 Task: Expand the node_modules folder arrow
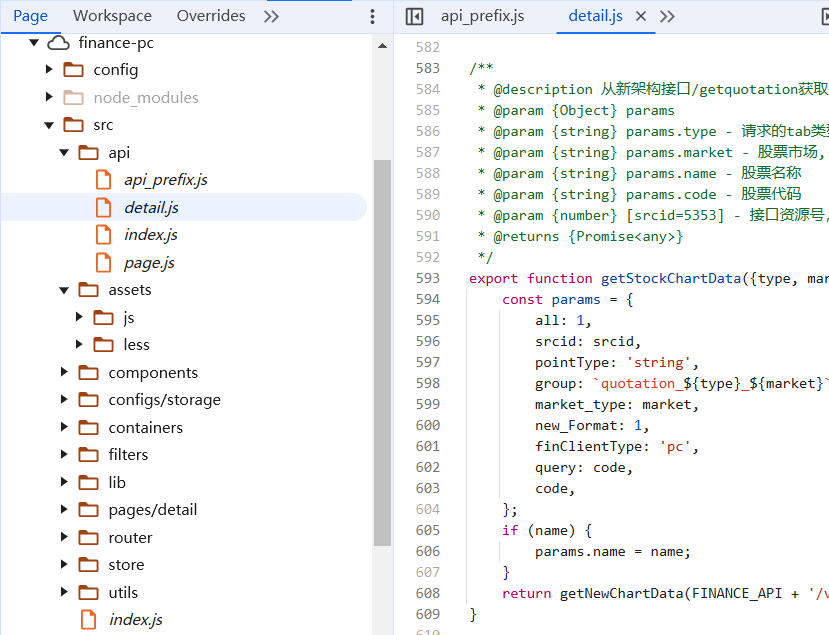49,97
